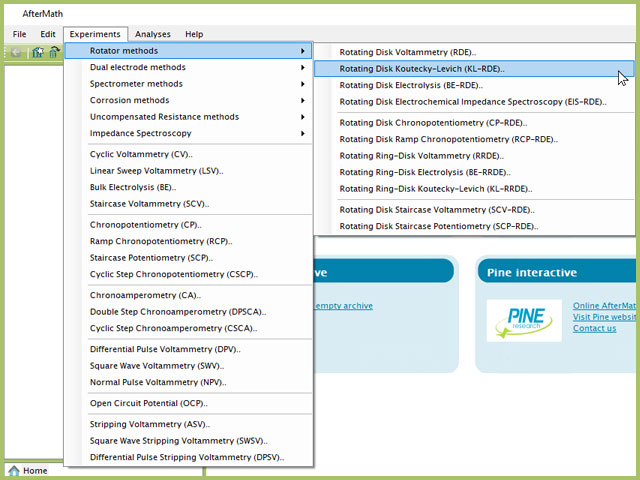Click the Contact us link
This screenshot has width=640, height=480.
(x=594, y=329)
